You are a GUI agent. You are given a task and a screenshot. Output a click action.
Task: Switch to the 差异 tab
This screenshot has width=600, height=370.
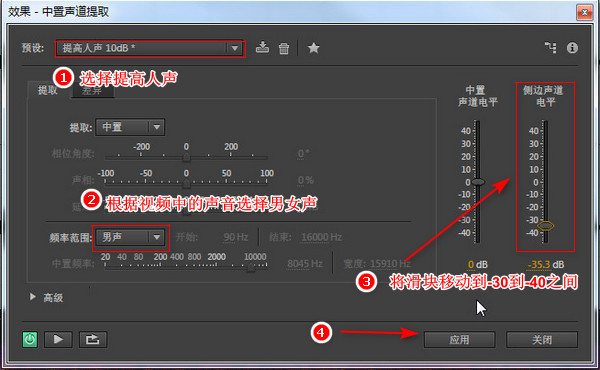pos(92,91)
